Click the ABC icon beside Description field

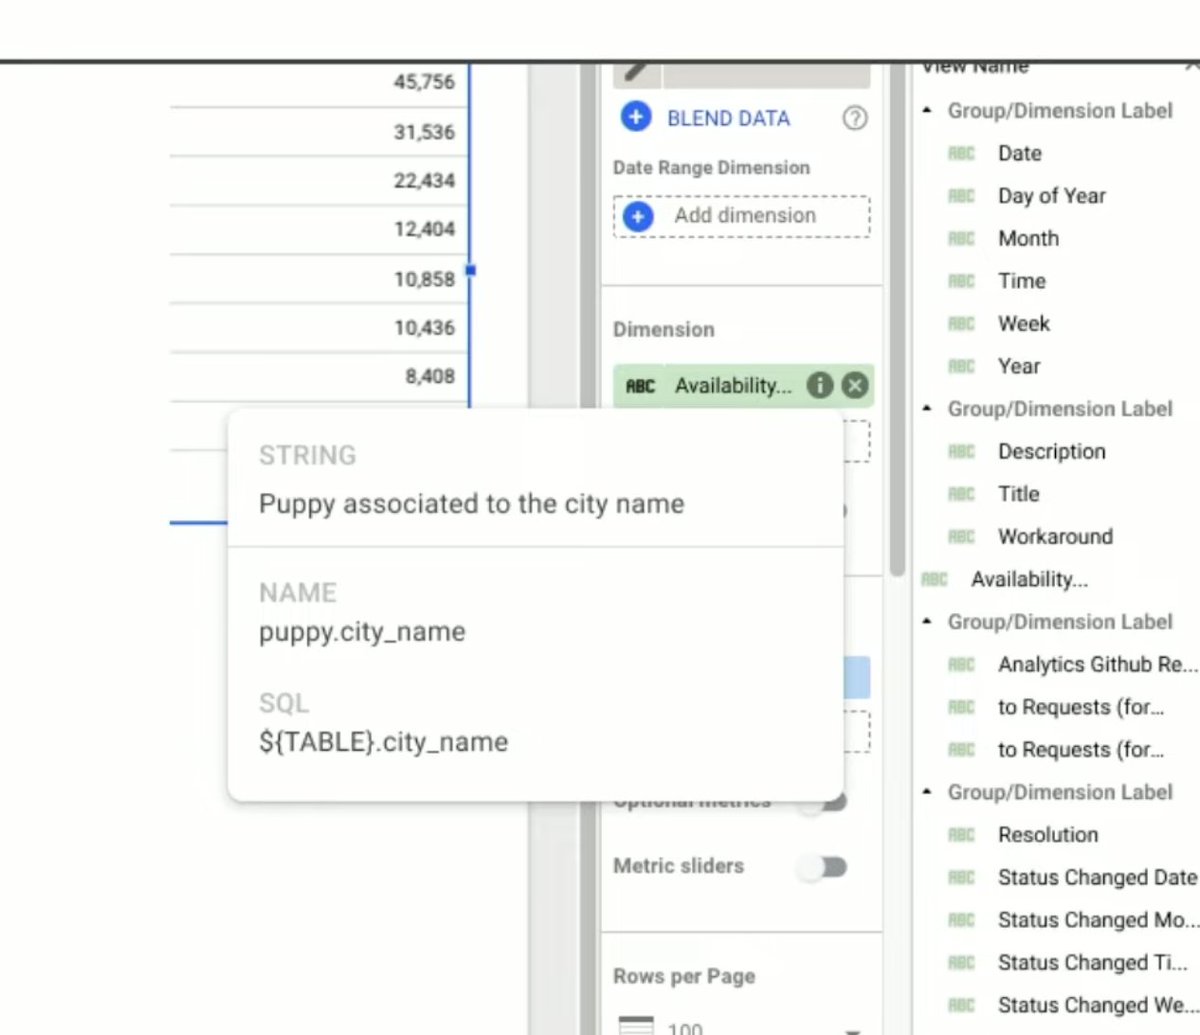pyautogui.click(x=961, y=452)
